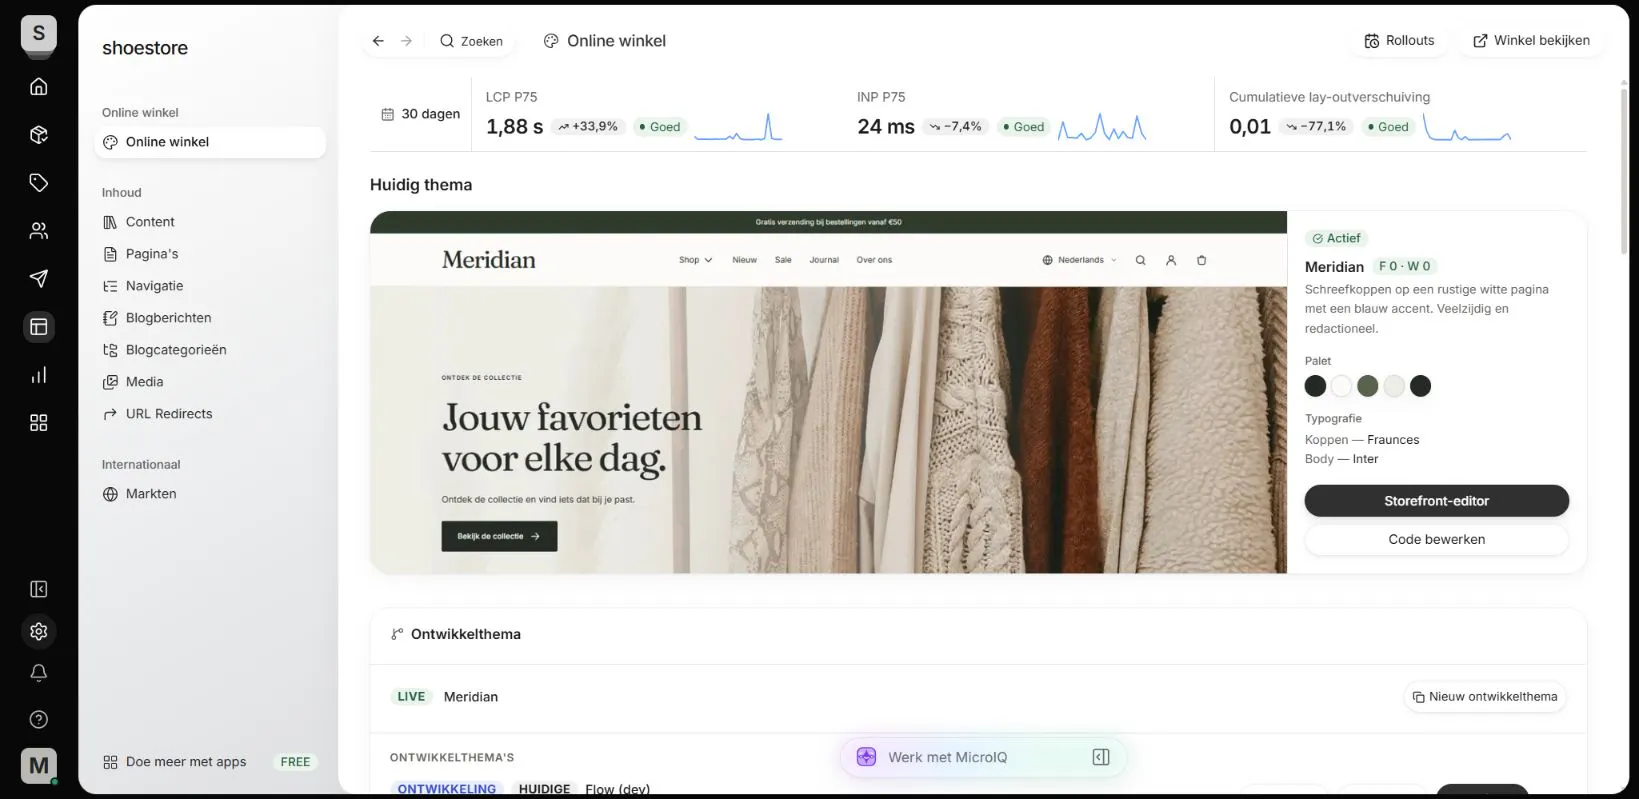1639x799 pixels.
Task: Click the INP P75 metric sparkline
Action: [1102, 127]
